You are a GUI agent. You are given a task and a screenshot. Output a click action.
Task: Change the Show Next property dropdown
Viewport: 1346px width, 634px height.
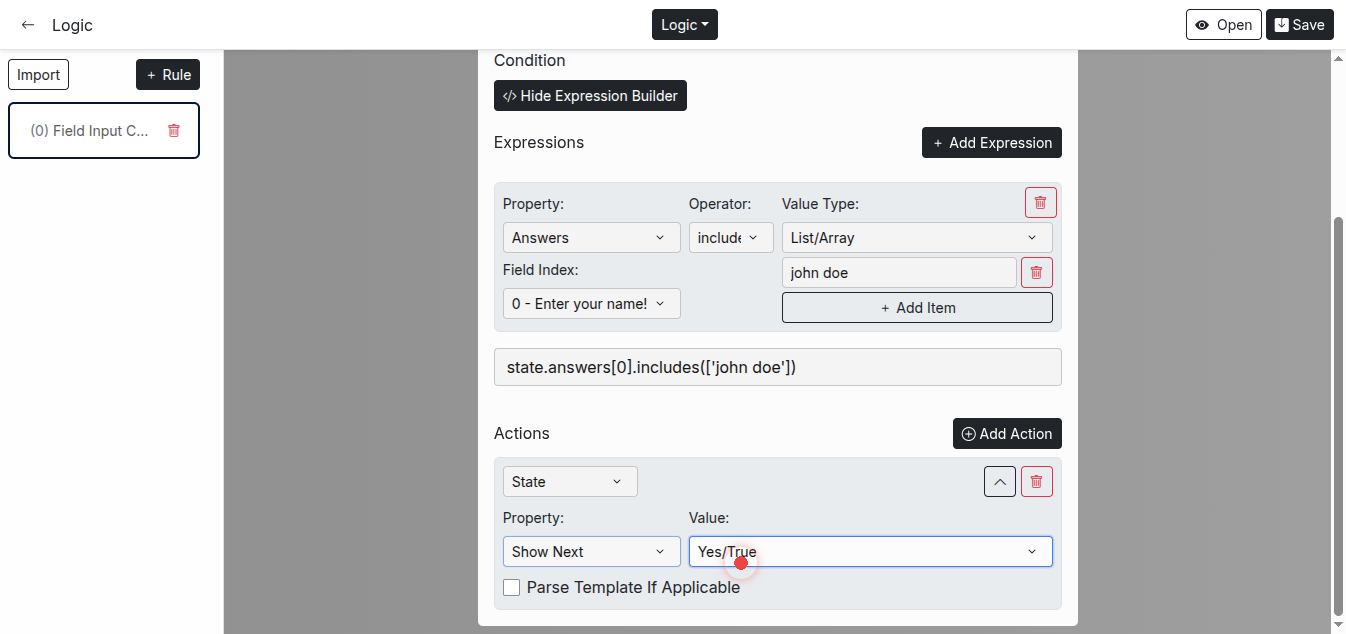tap(591, 552)
